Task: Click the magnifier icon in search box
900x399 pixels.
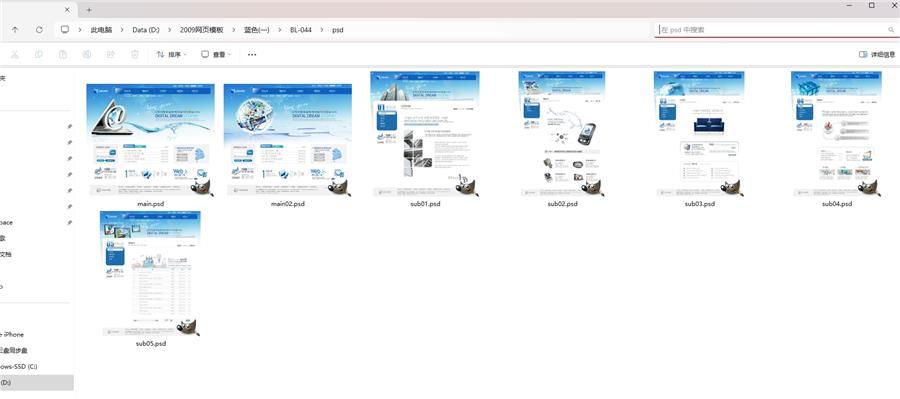Action: tap(891, 29)
